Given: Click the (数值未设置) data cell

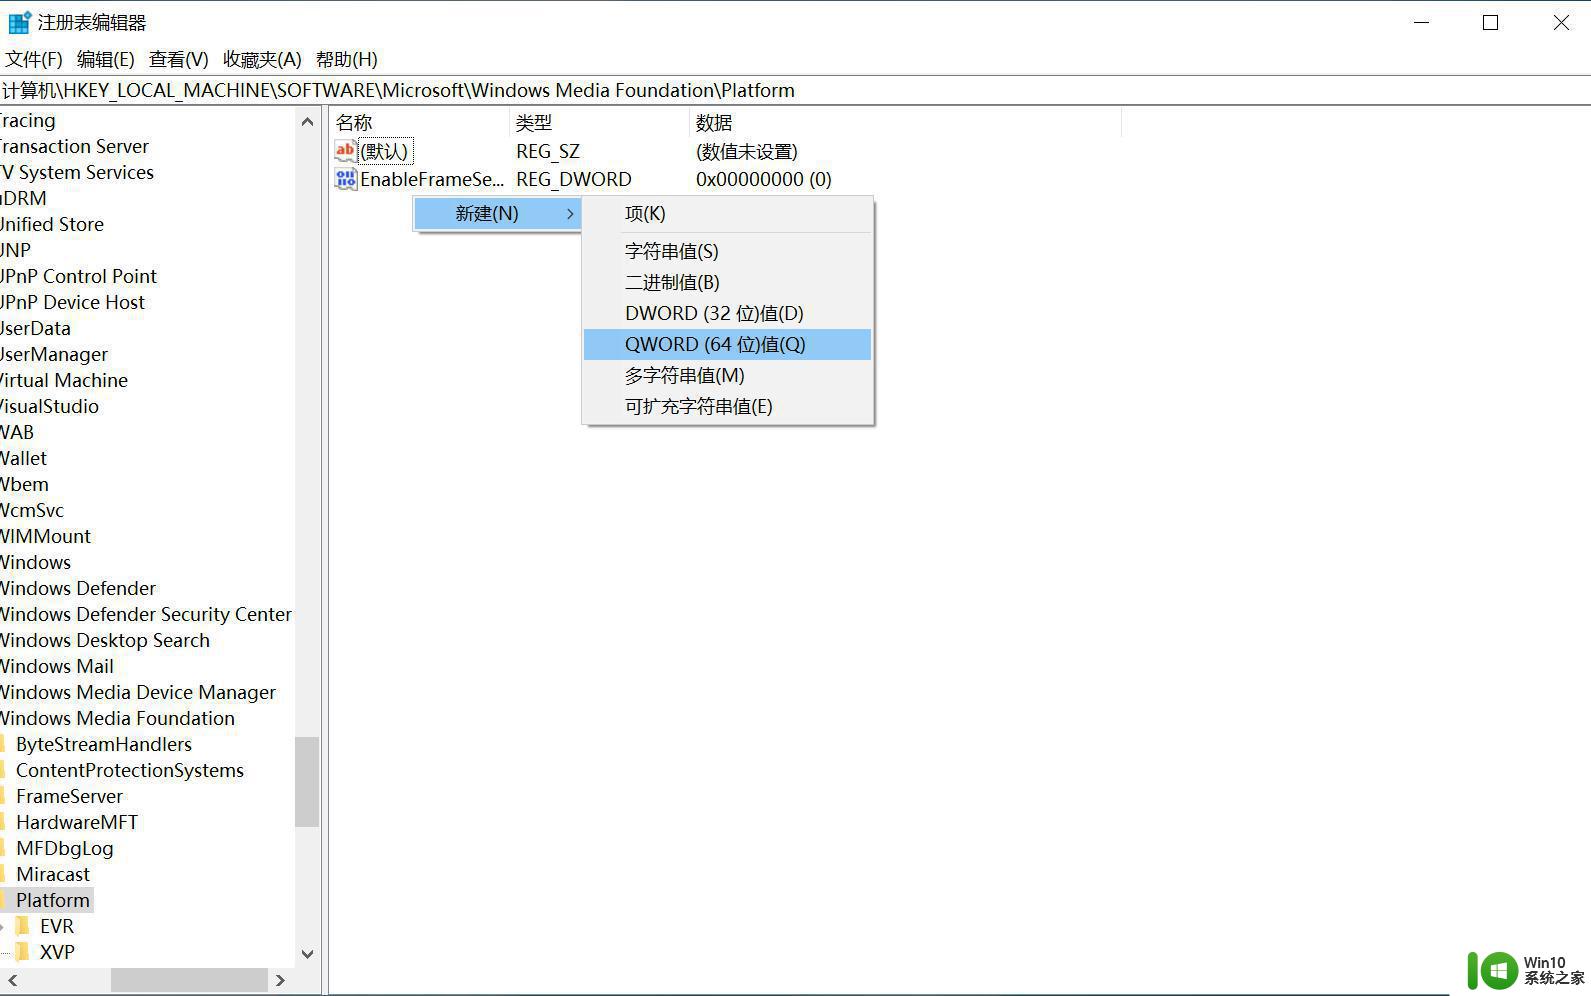Looking at the screenshot, I should [x=747, y=151].
